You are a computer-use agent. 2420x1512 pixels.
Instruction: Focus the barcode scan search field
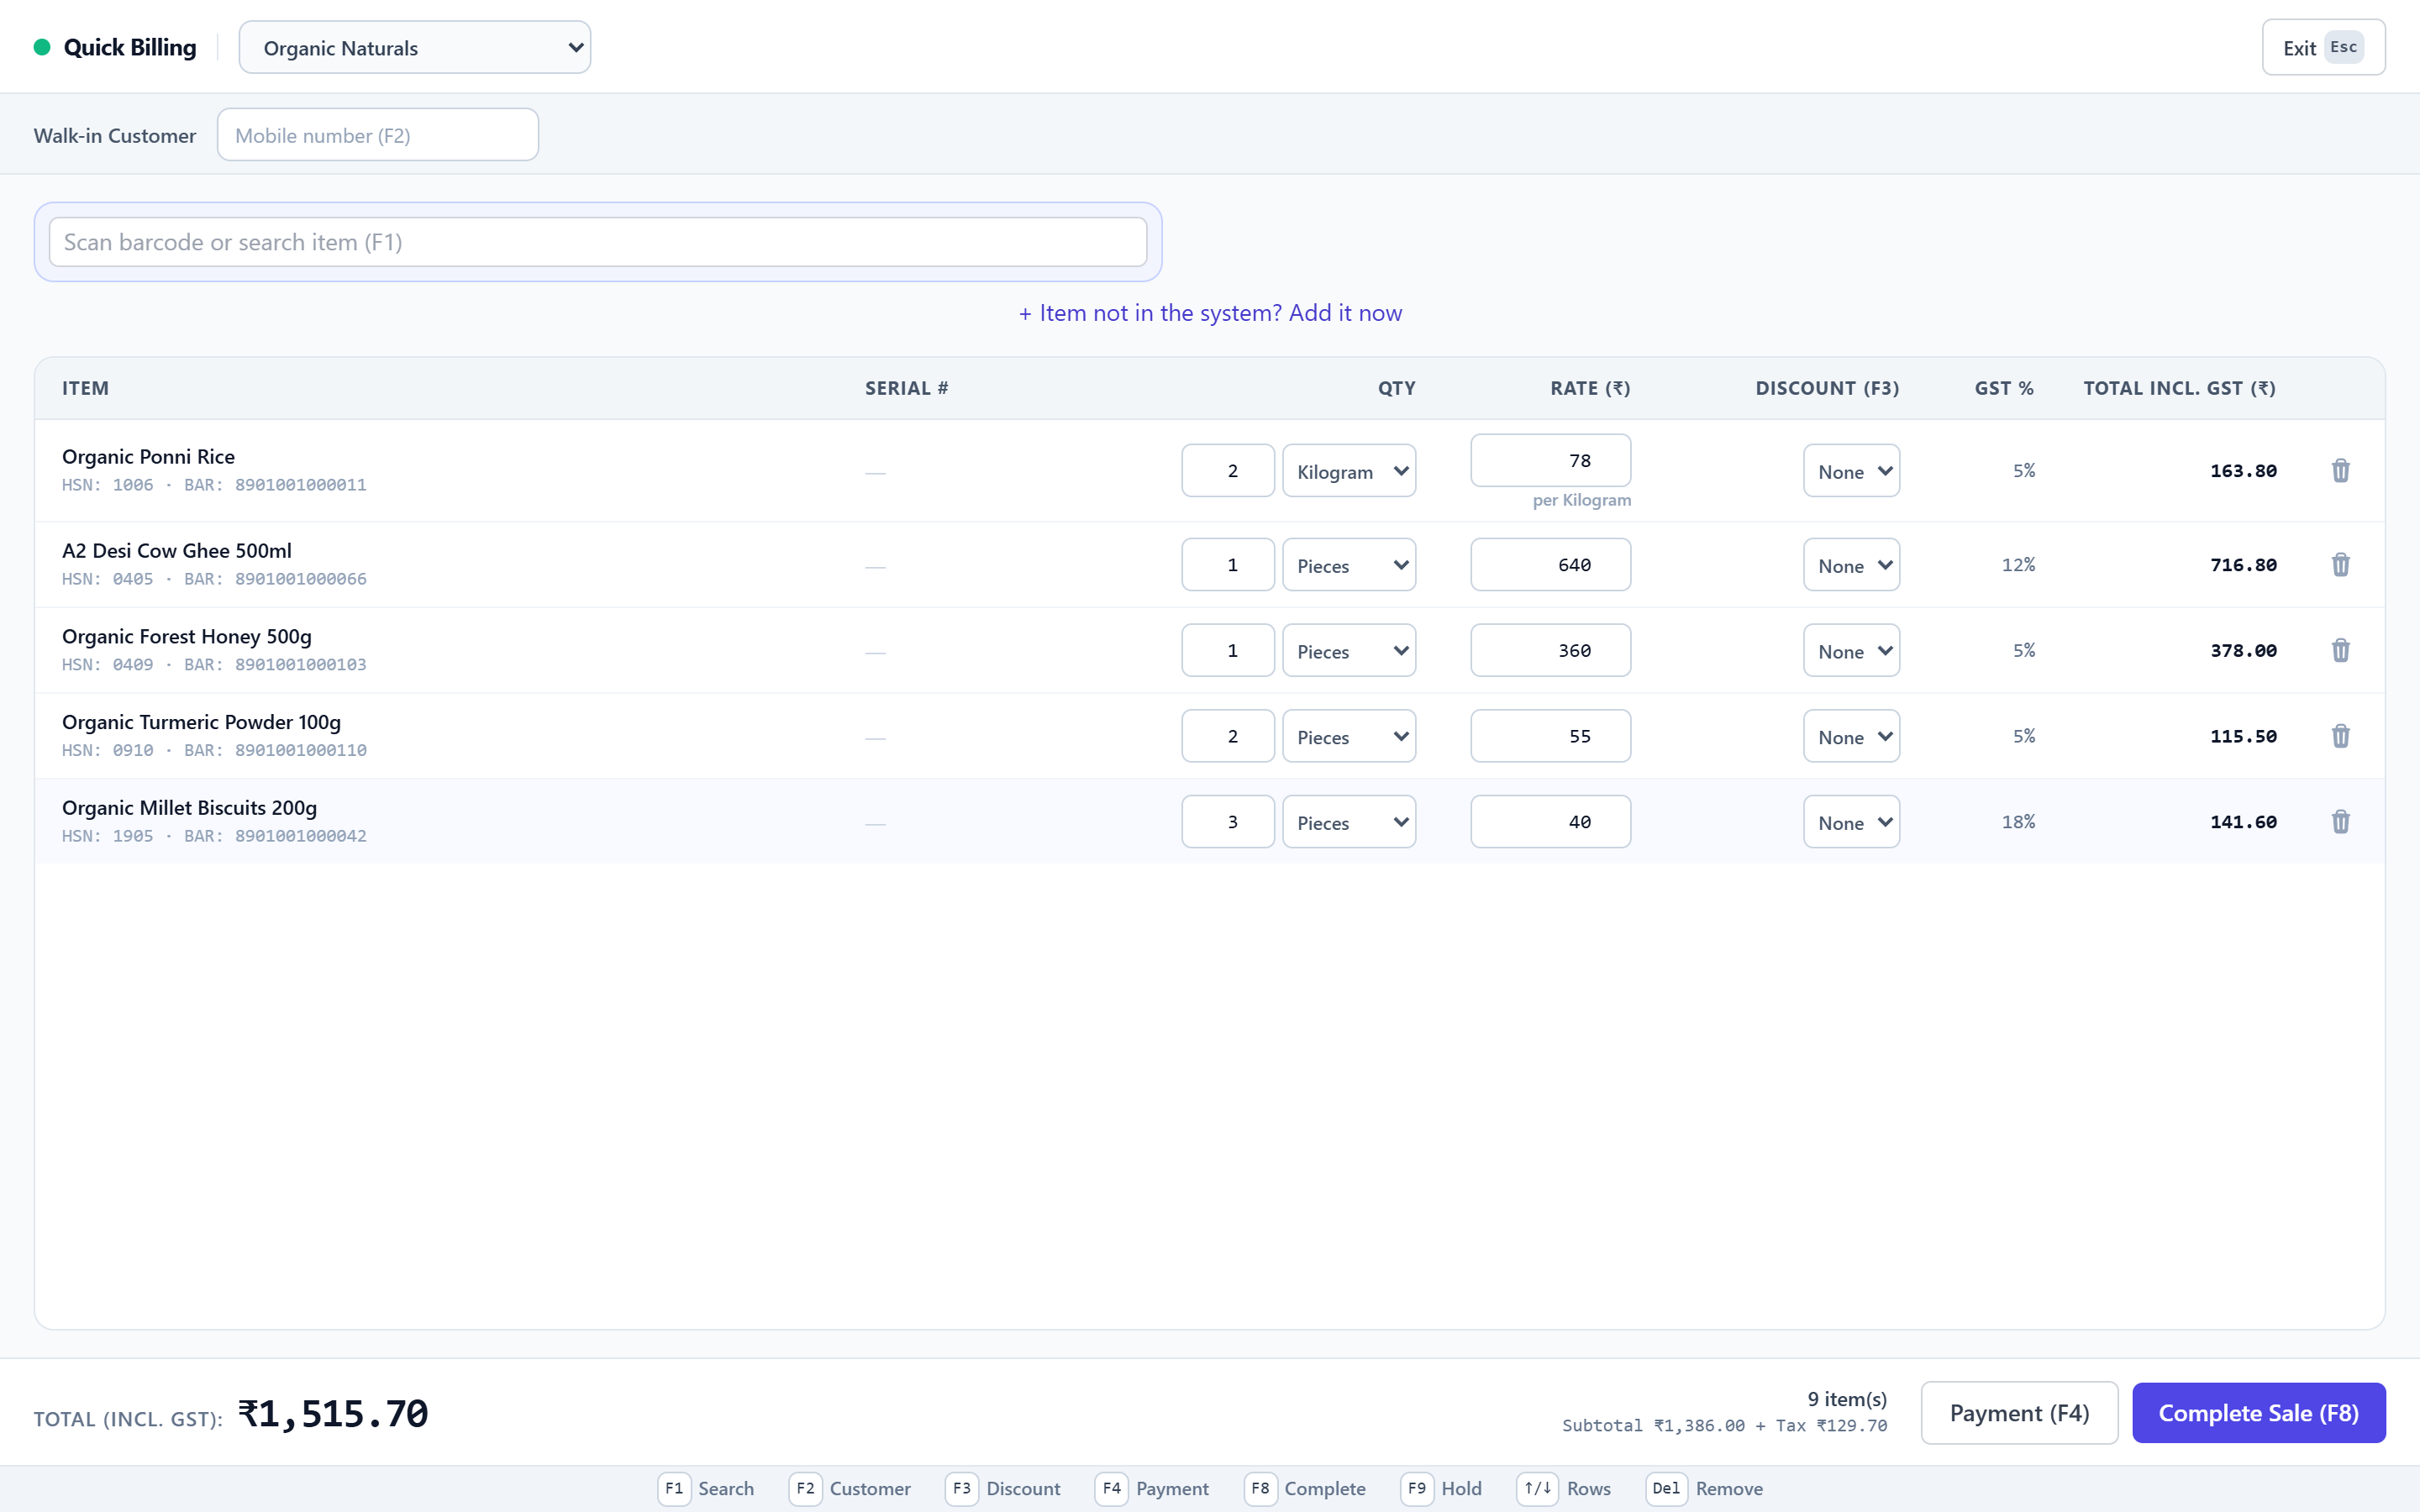coord(598,242)
